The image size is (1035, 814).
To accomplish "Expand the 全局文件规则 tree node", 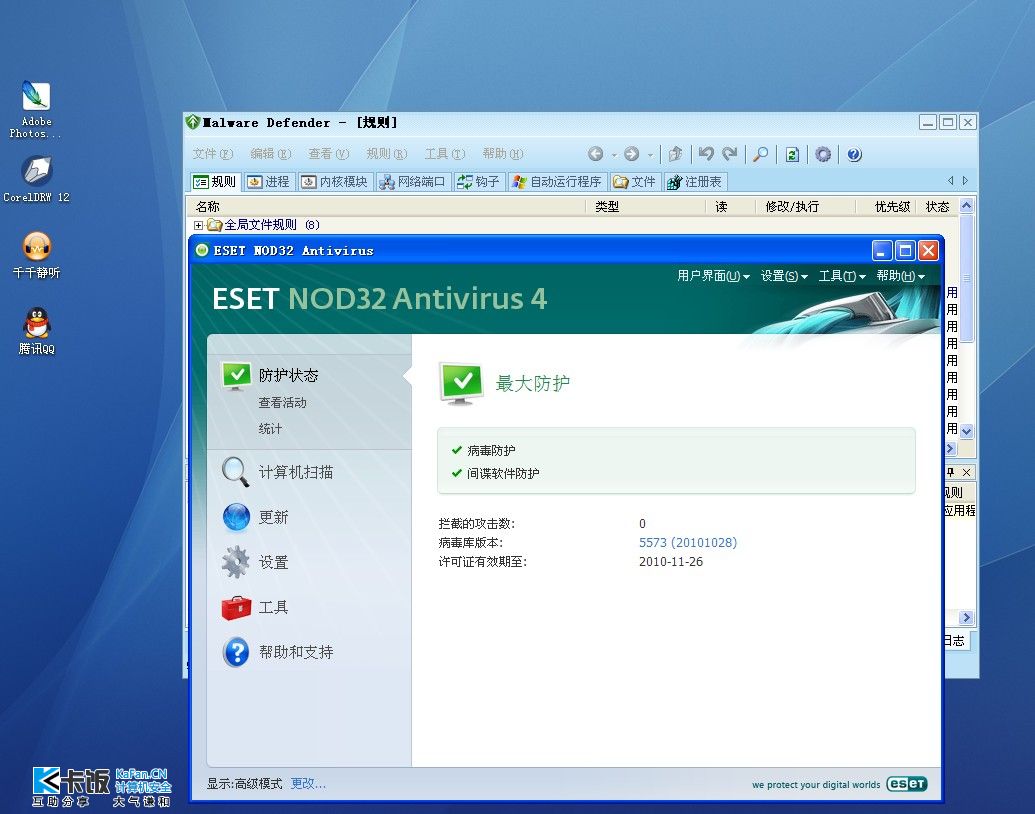I will (x=198, y=225).
